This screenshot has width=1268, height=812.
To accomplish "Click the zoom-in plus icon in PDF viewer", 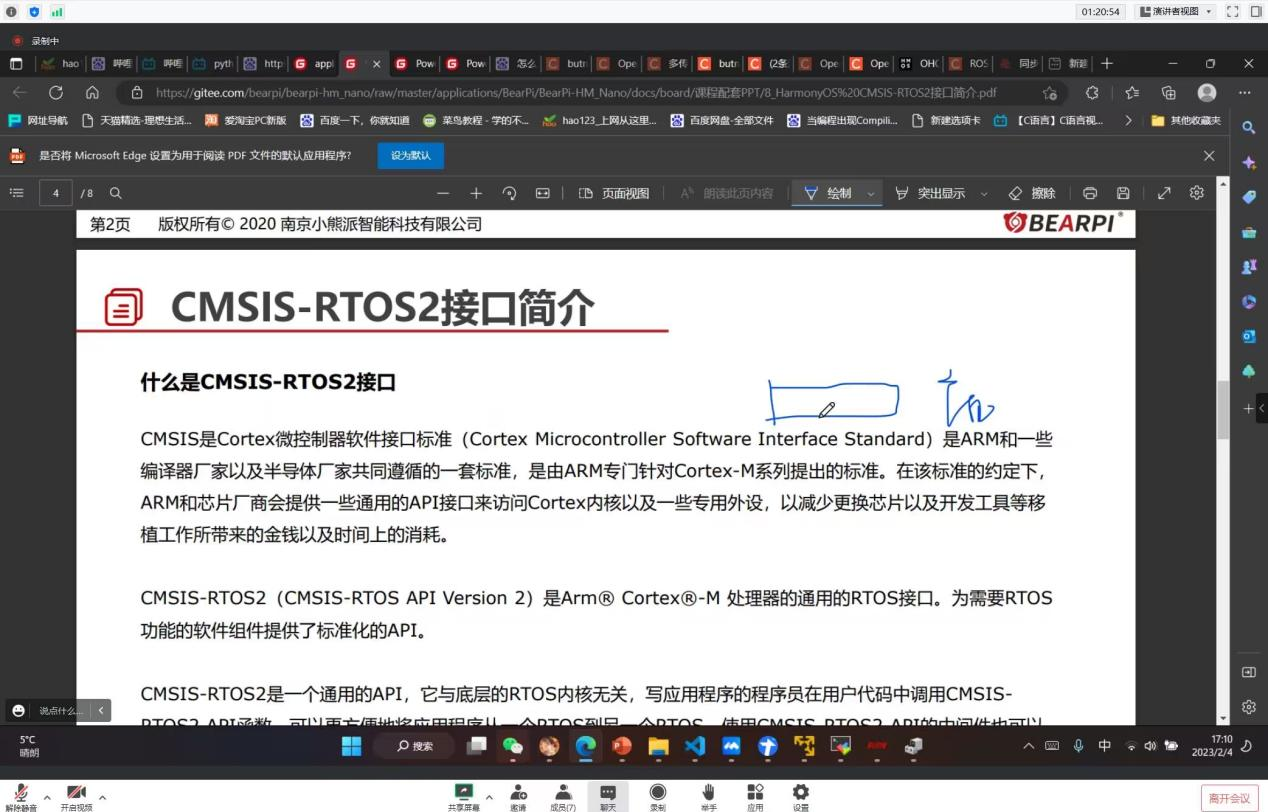I will tap(478, 192).
